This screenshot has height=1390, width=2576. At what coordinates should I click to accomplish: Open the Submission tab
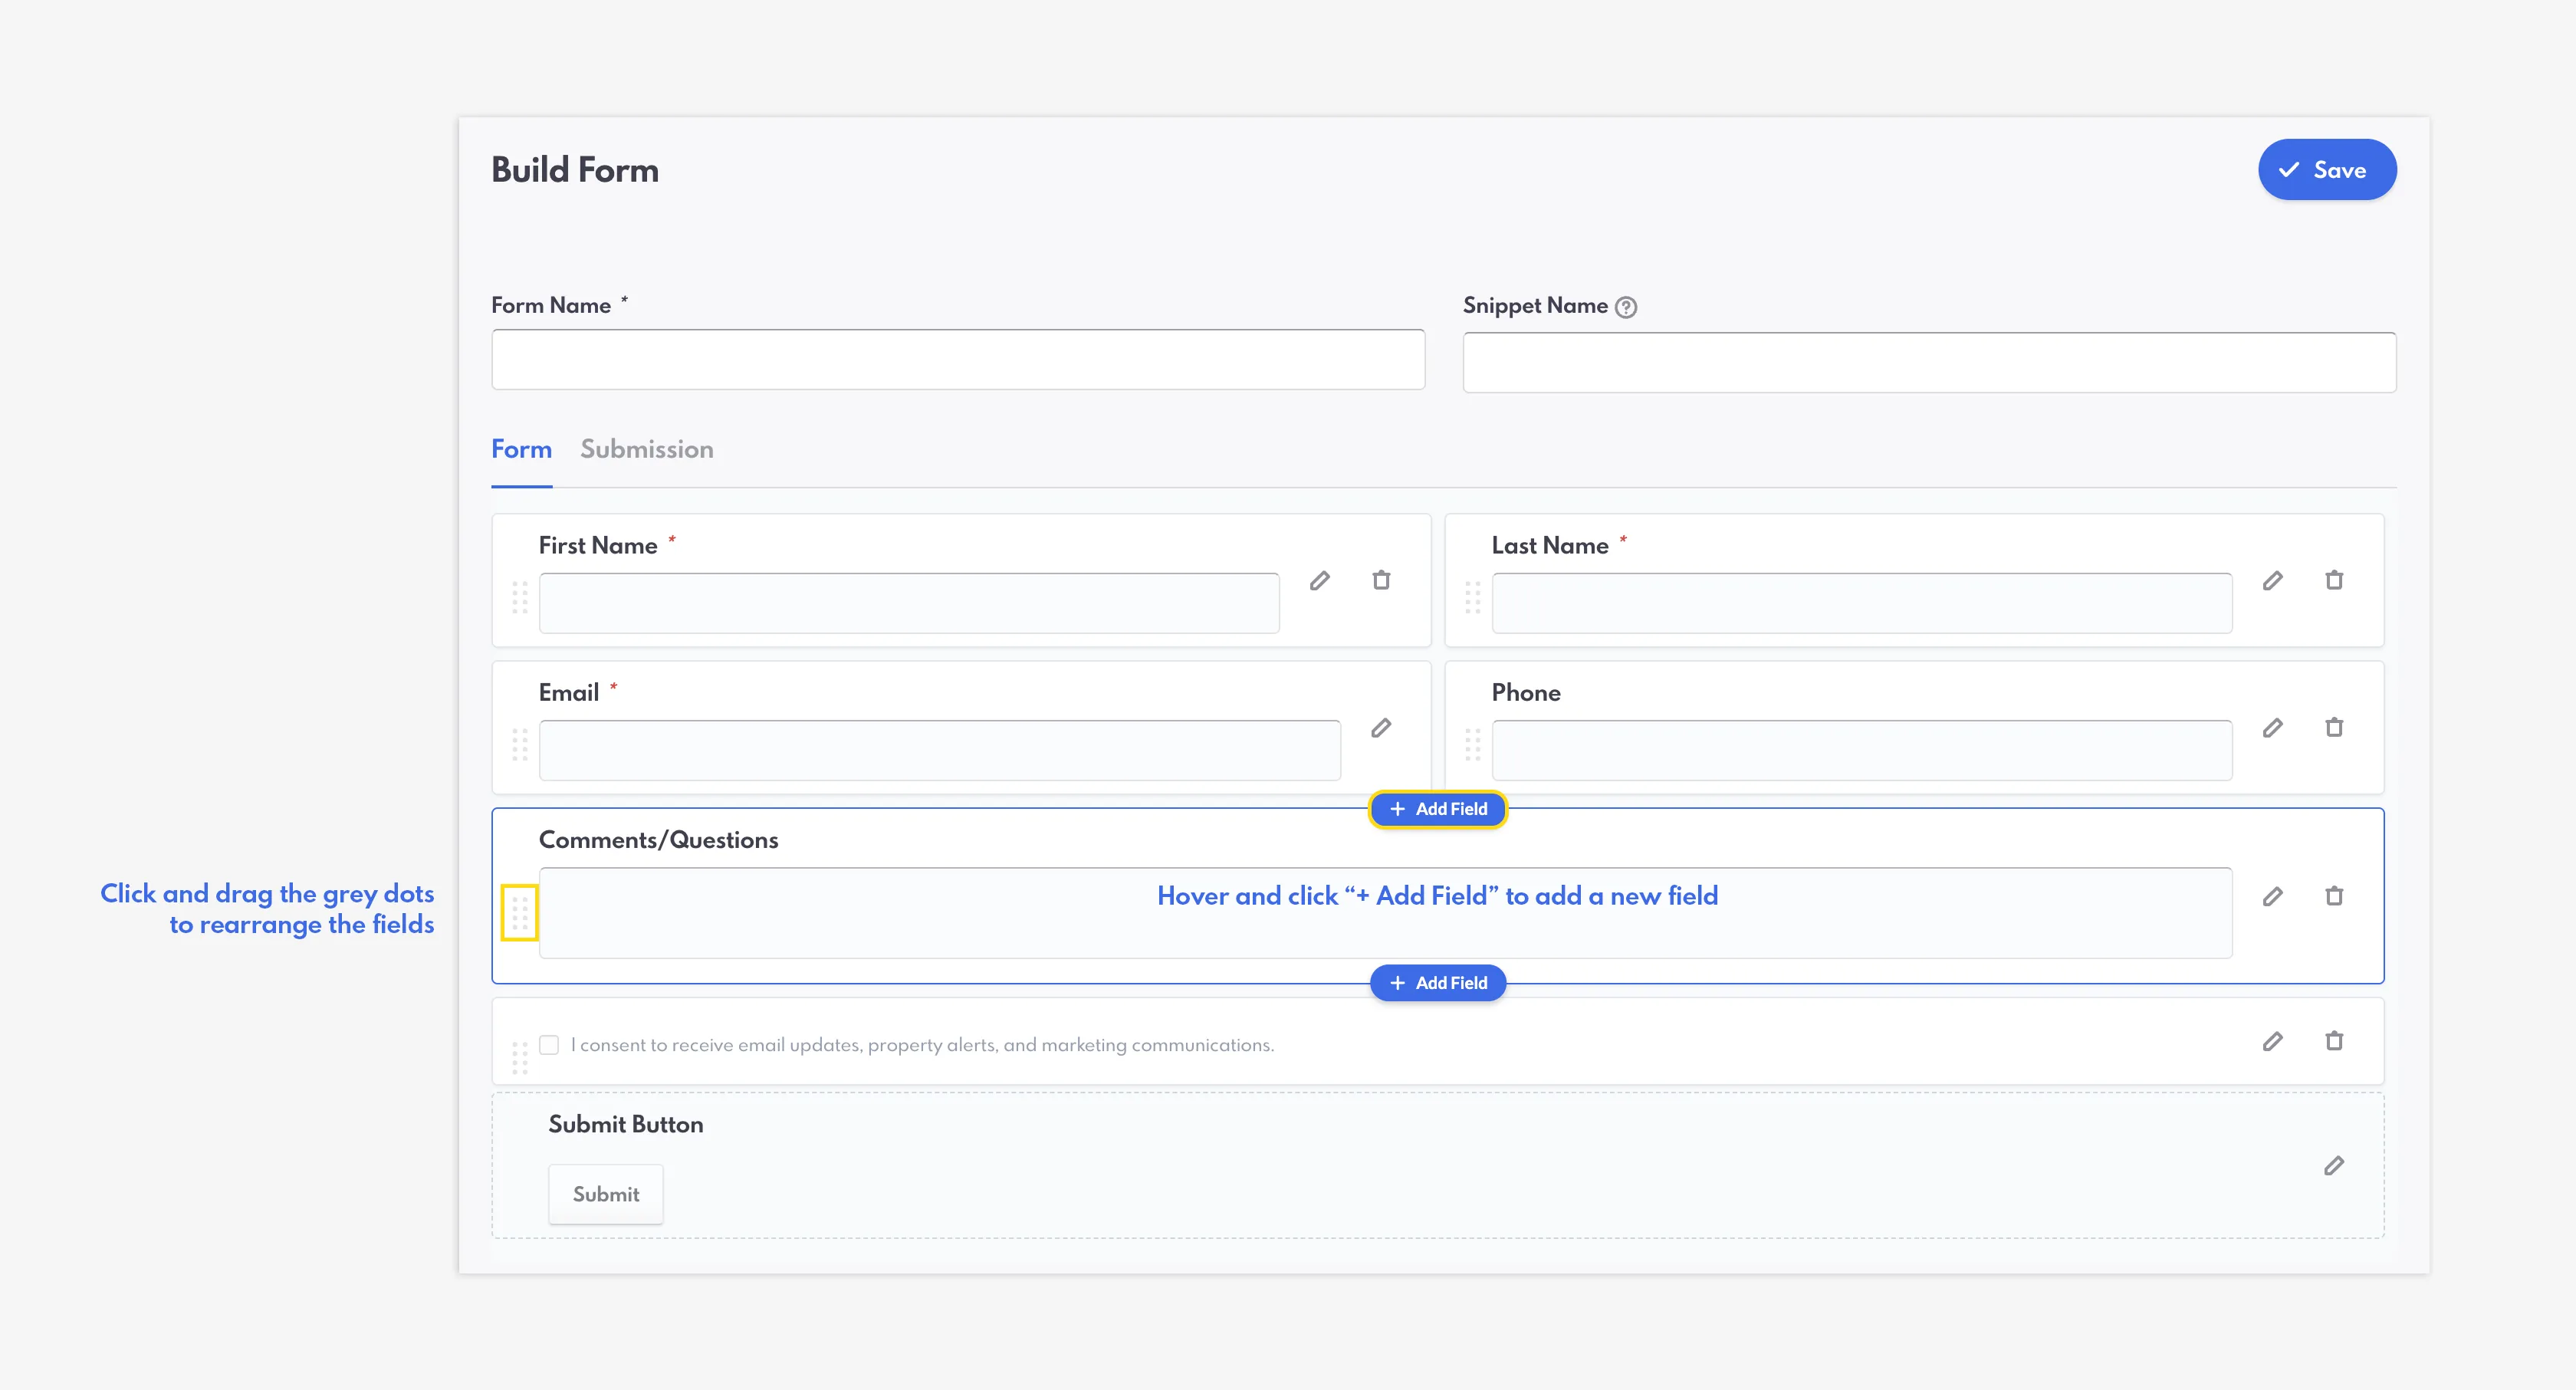click(647, 449)
